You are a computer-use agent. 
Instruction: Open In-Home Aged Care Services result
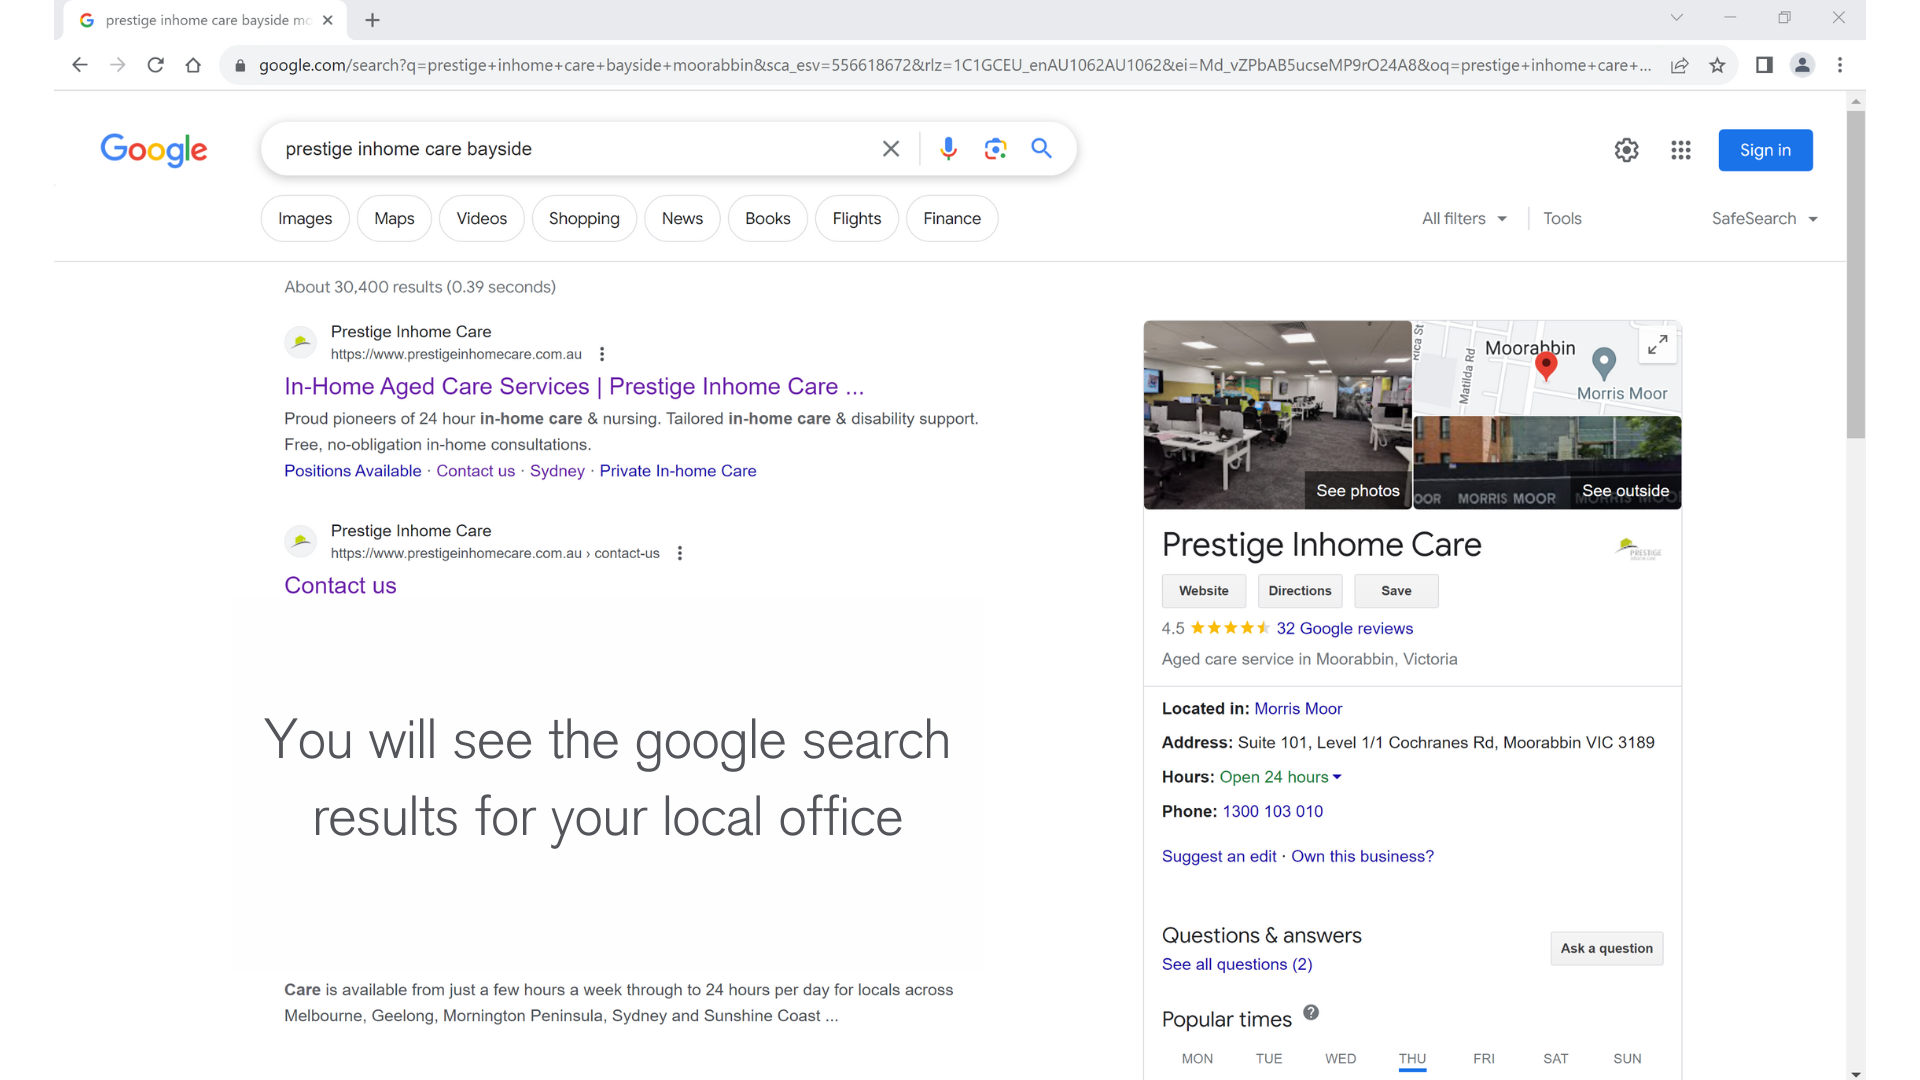(x=574, y=386)
